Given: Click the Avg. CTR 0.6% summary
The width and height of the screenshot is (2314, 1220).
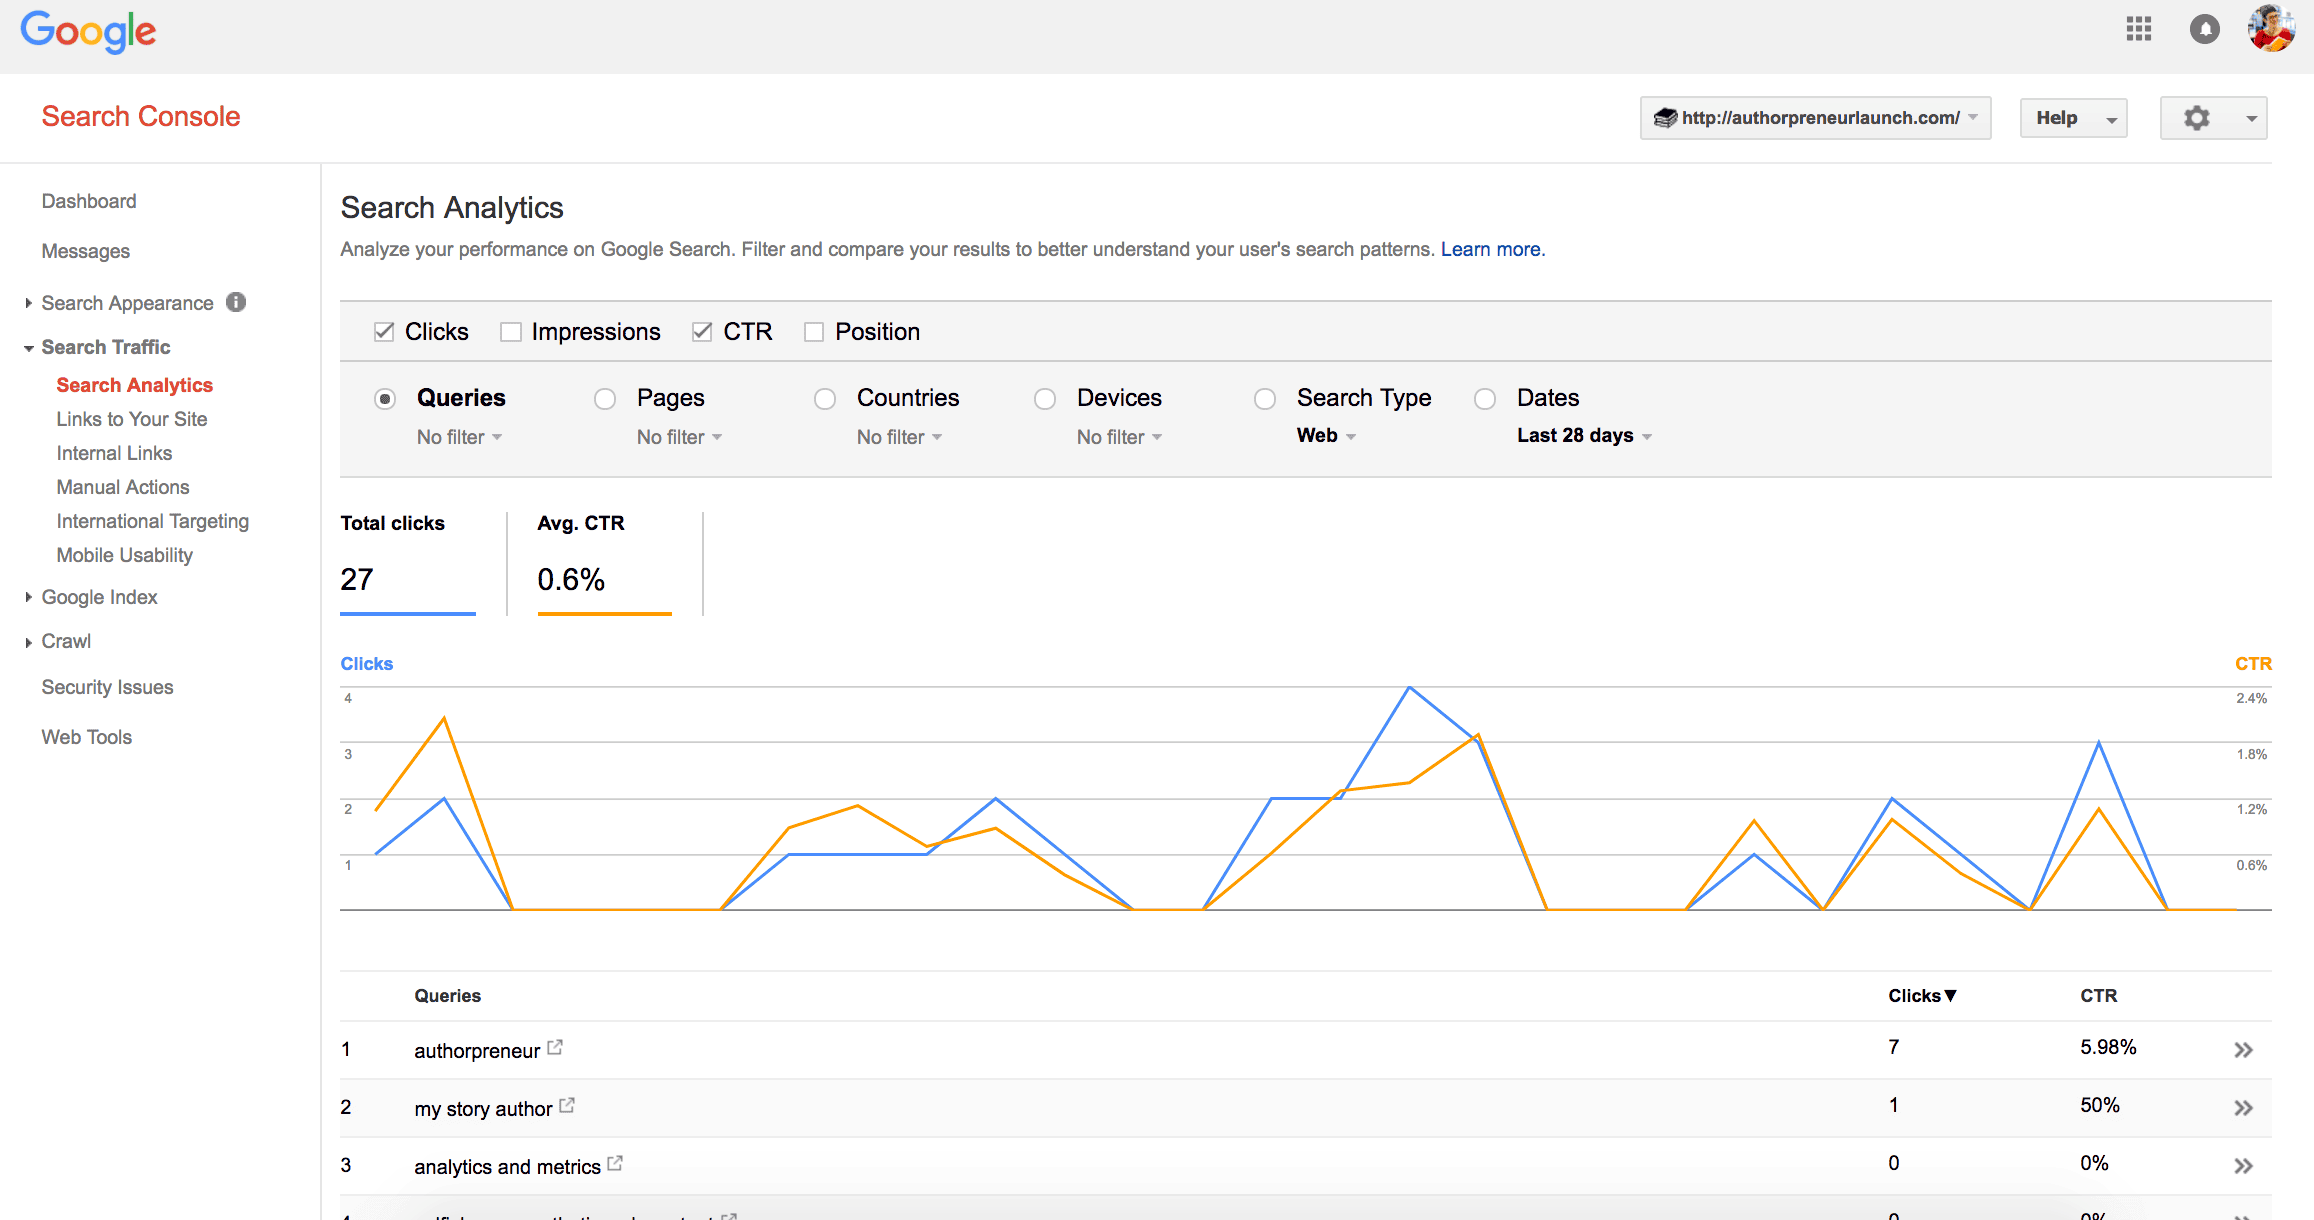Looking at the screenshot, I should coord(605,564).
